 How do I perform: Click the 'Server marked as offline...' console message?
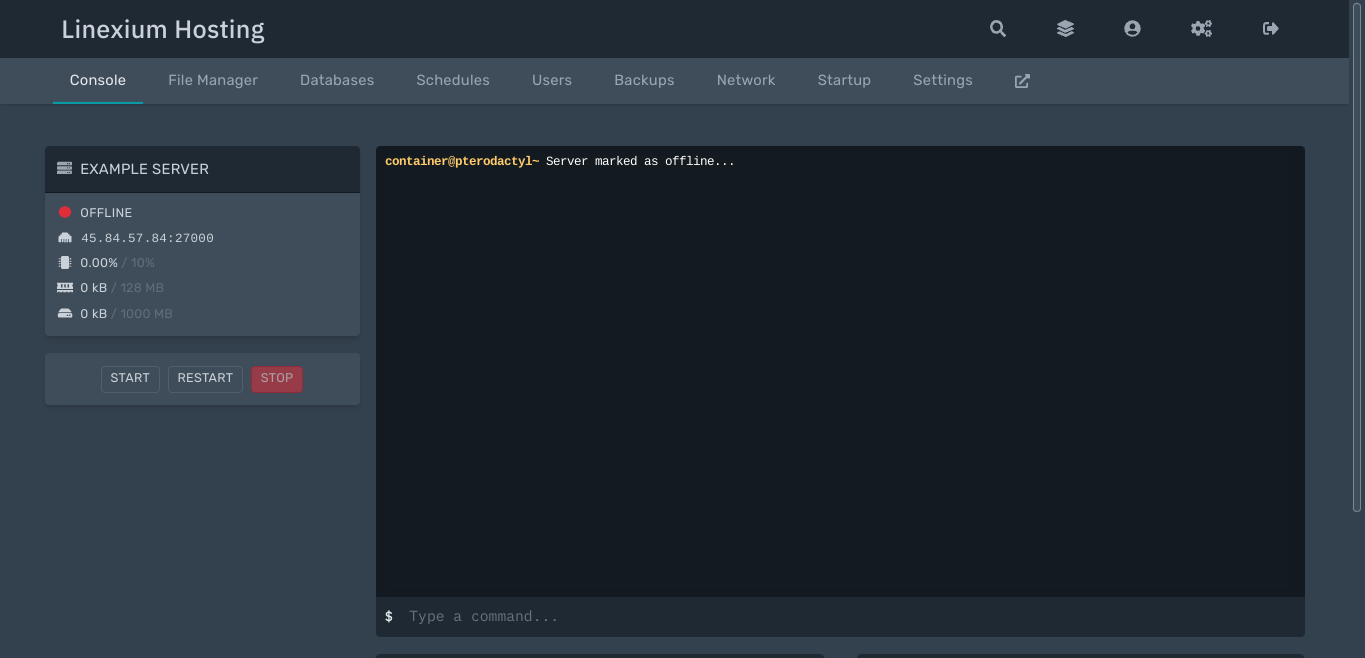tap(640, 161)
